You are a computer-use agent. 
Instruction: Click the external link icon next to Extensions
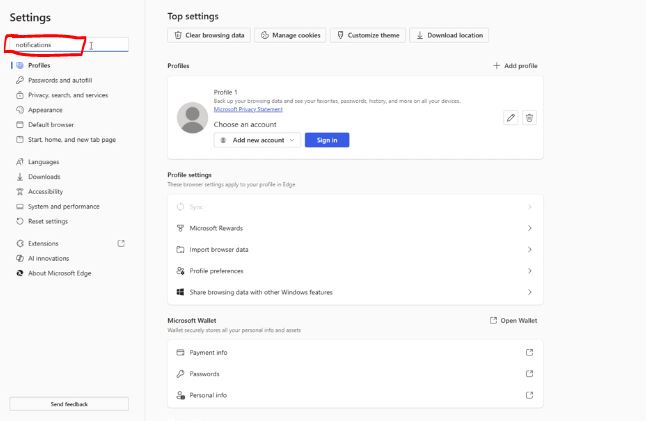(x=121, y=243)
